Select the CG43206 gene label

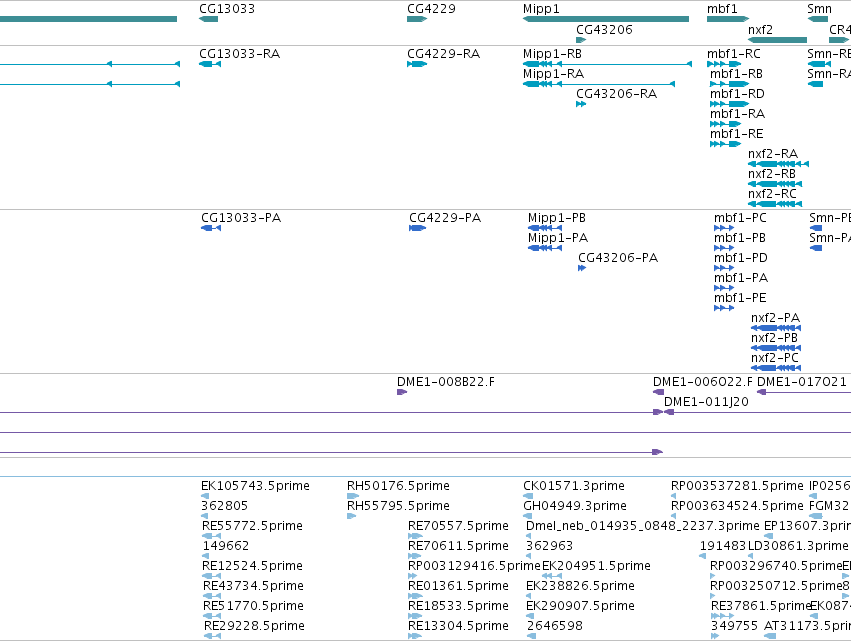tap(605, 29)
